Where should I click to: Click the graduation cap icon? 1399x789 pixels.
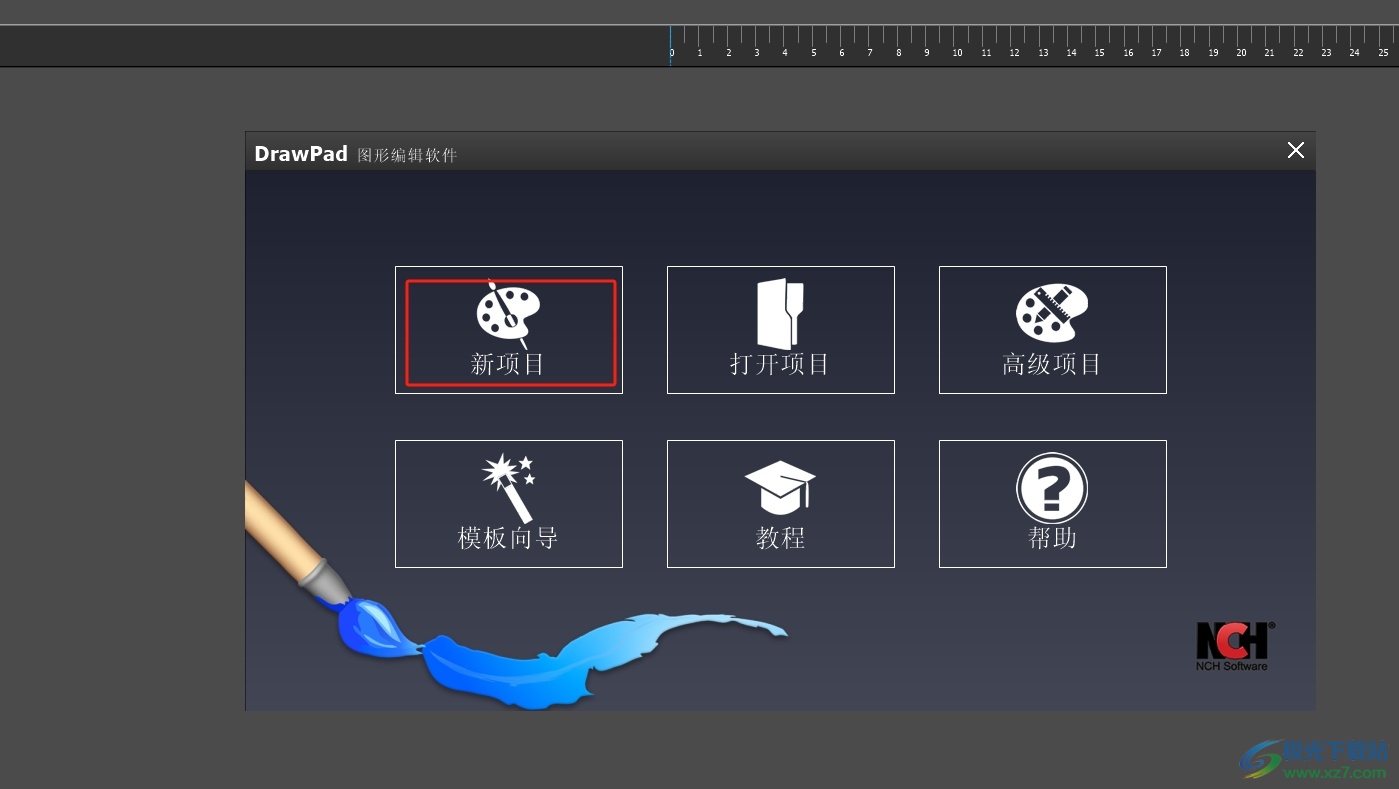(780, 485)
